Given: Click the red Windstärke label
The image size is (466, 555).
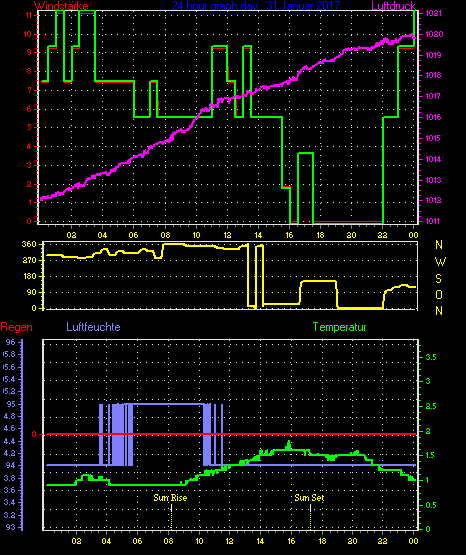Looking at the screenshot, I should [x=61, y=6].
